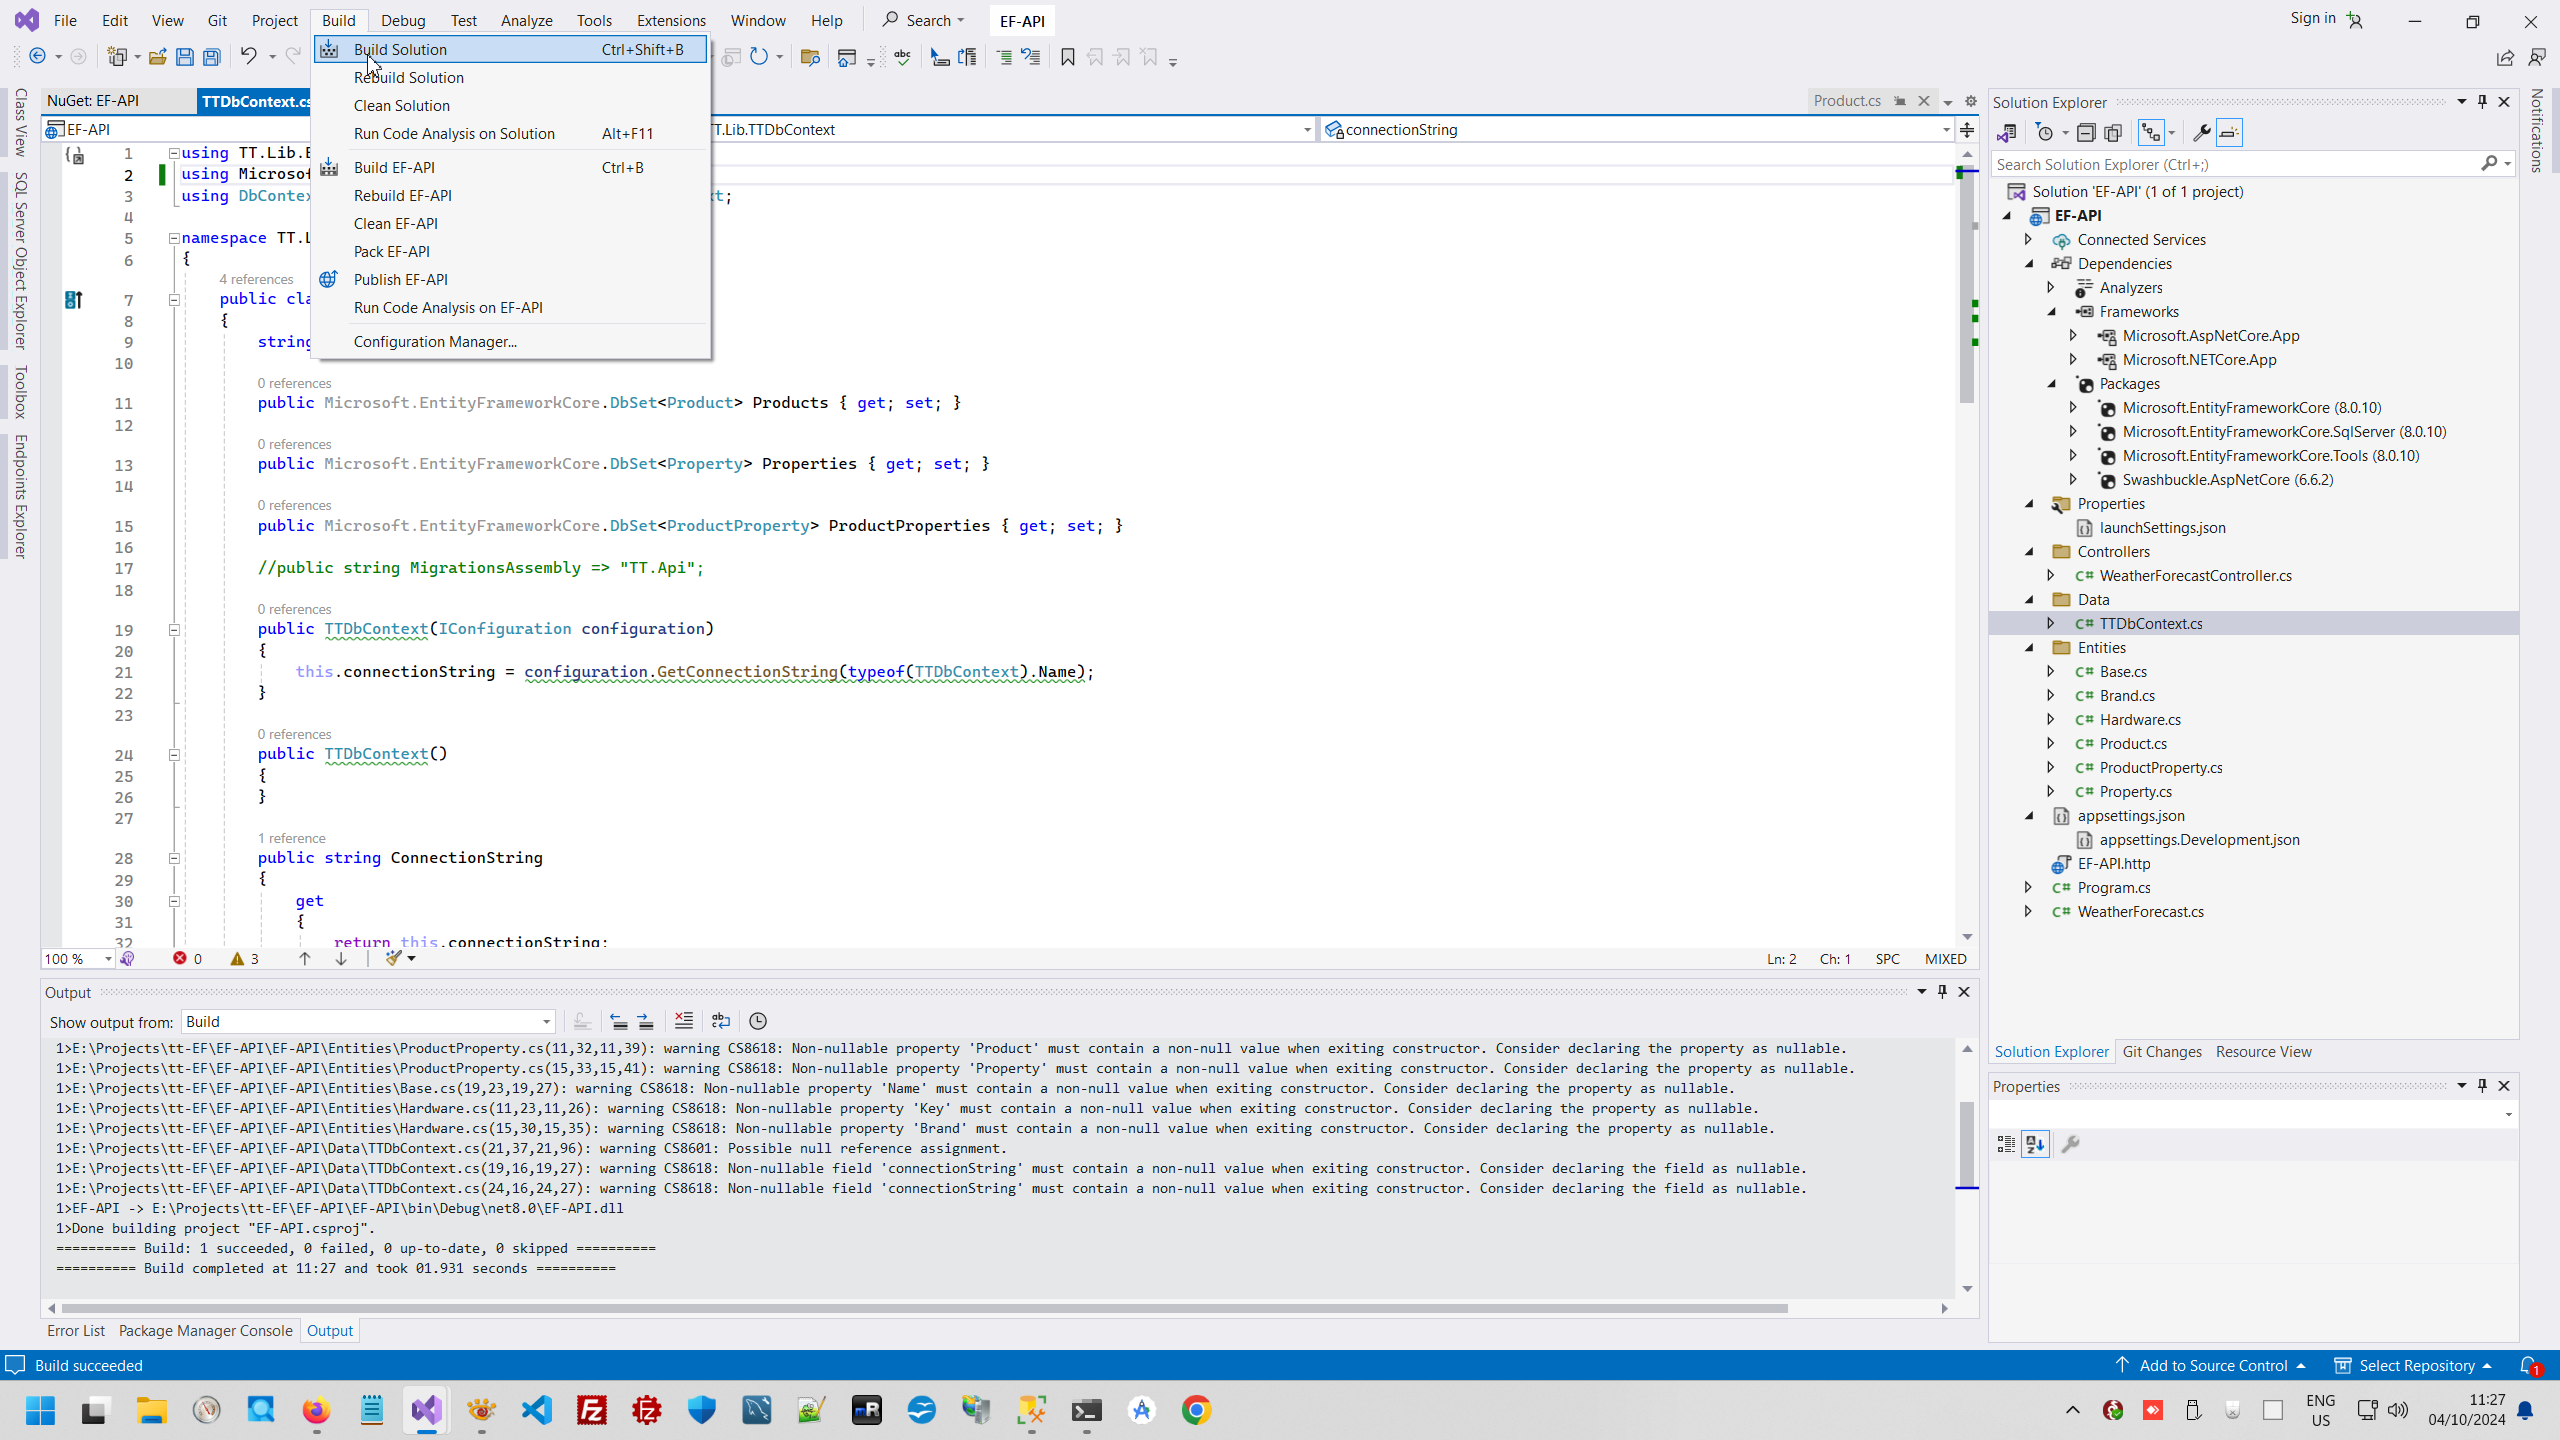Toggle timestamps clock icon in Output toolbar

pos(758,1021)
